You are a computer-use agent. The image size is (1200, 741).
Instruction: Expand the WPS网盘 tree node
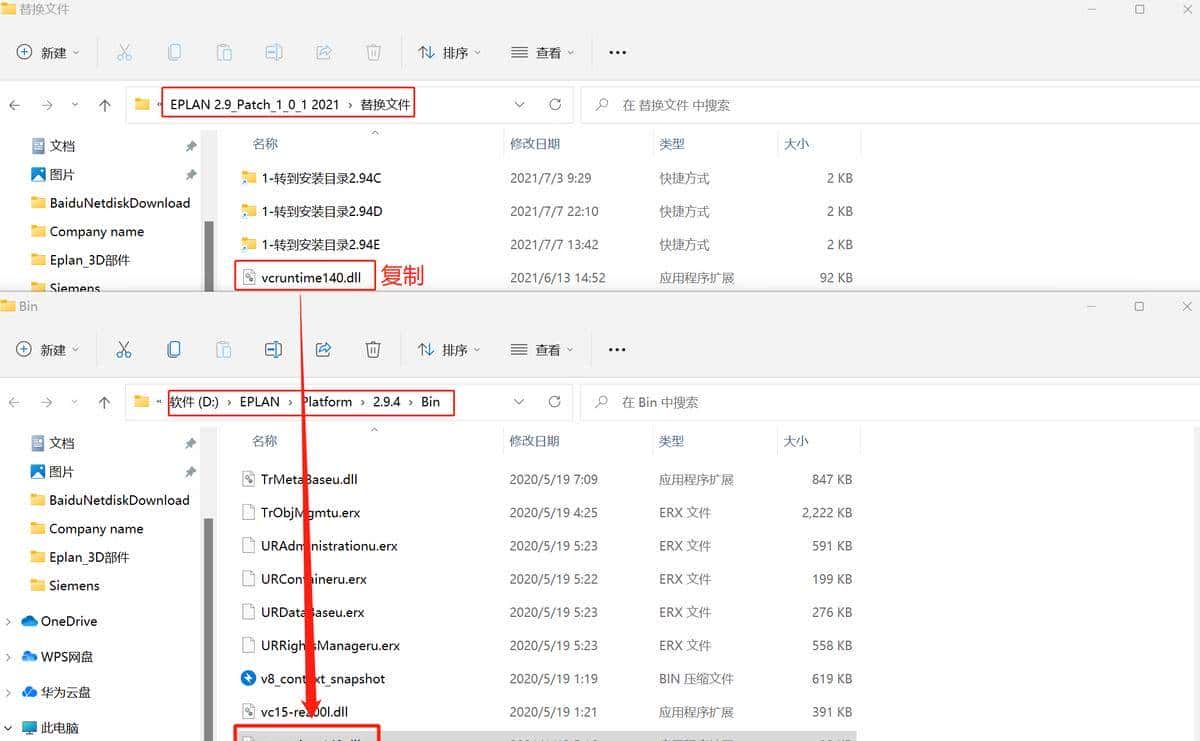tap(9, 657)
